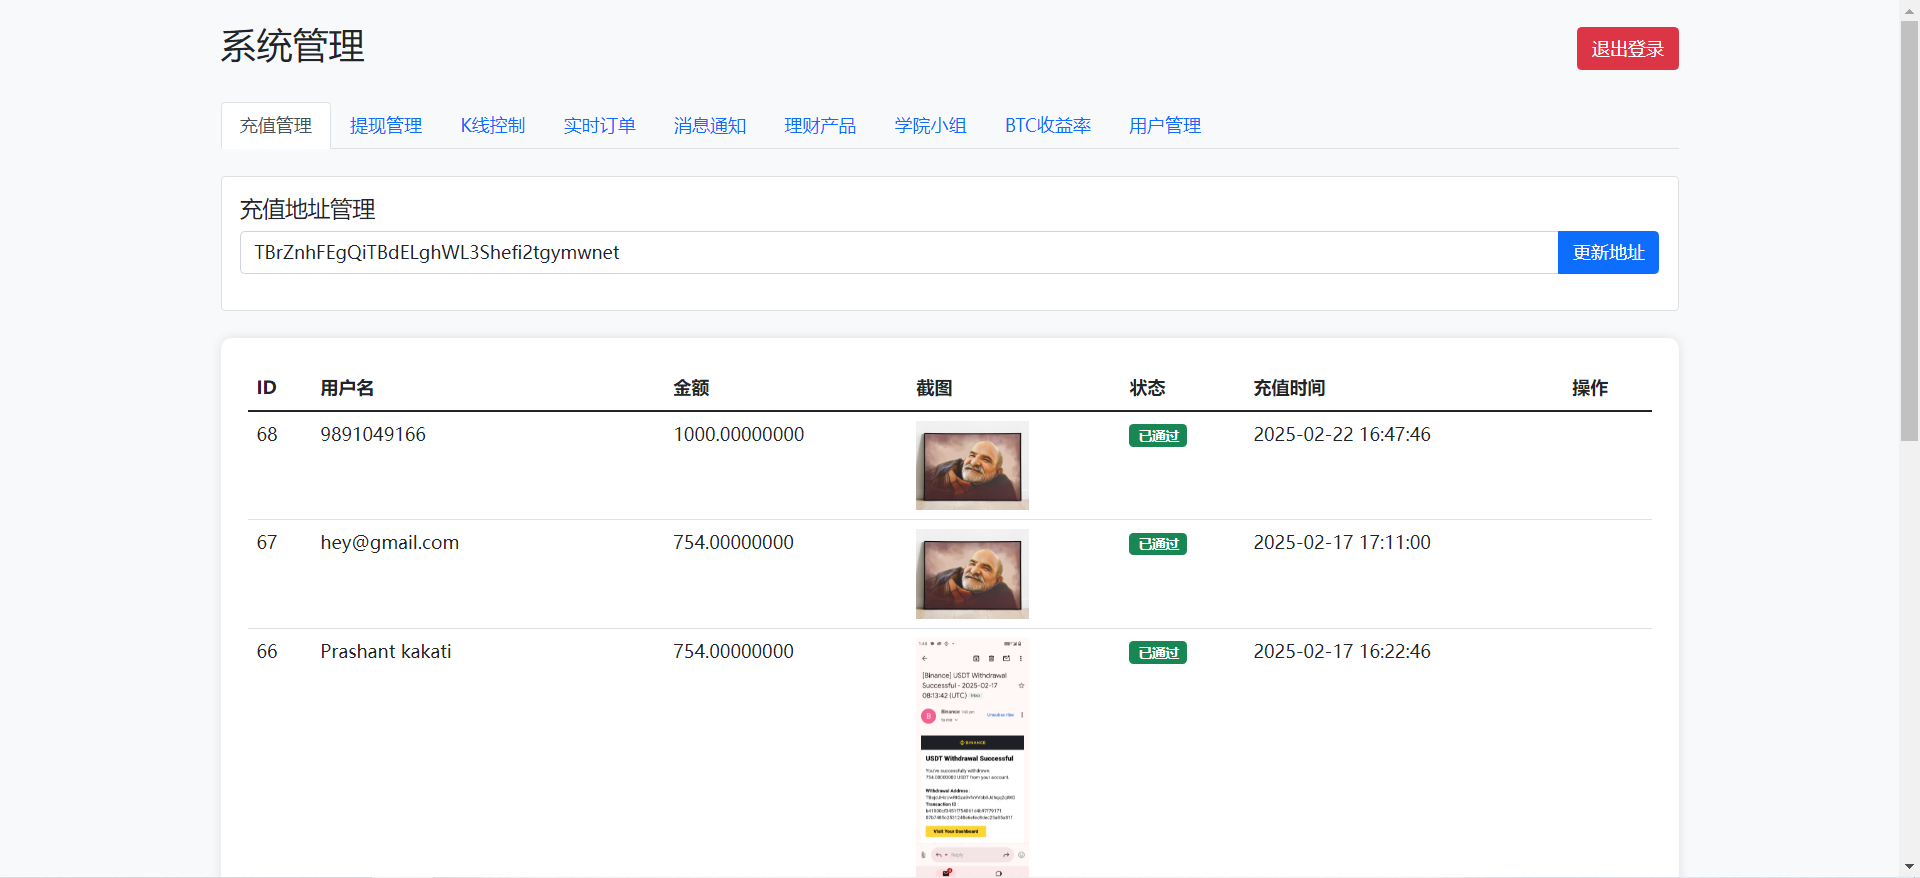View Binance withdrawal screenshot for Prashant kakati
Viewport: 1920px width, 878px height.
click(x=972, y=757)
